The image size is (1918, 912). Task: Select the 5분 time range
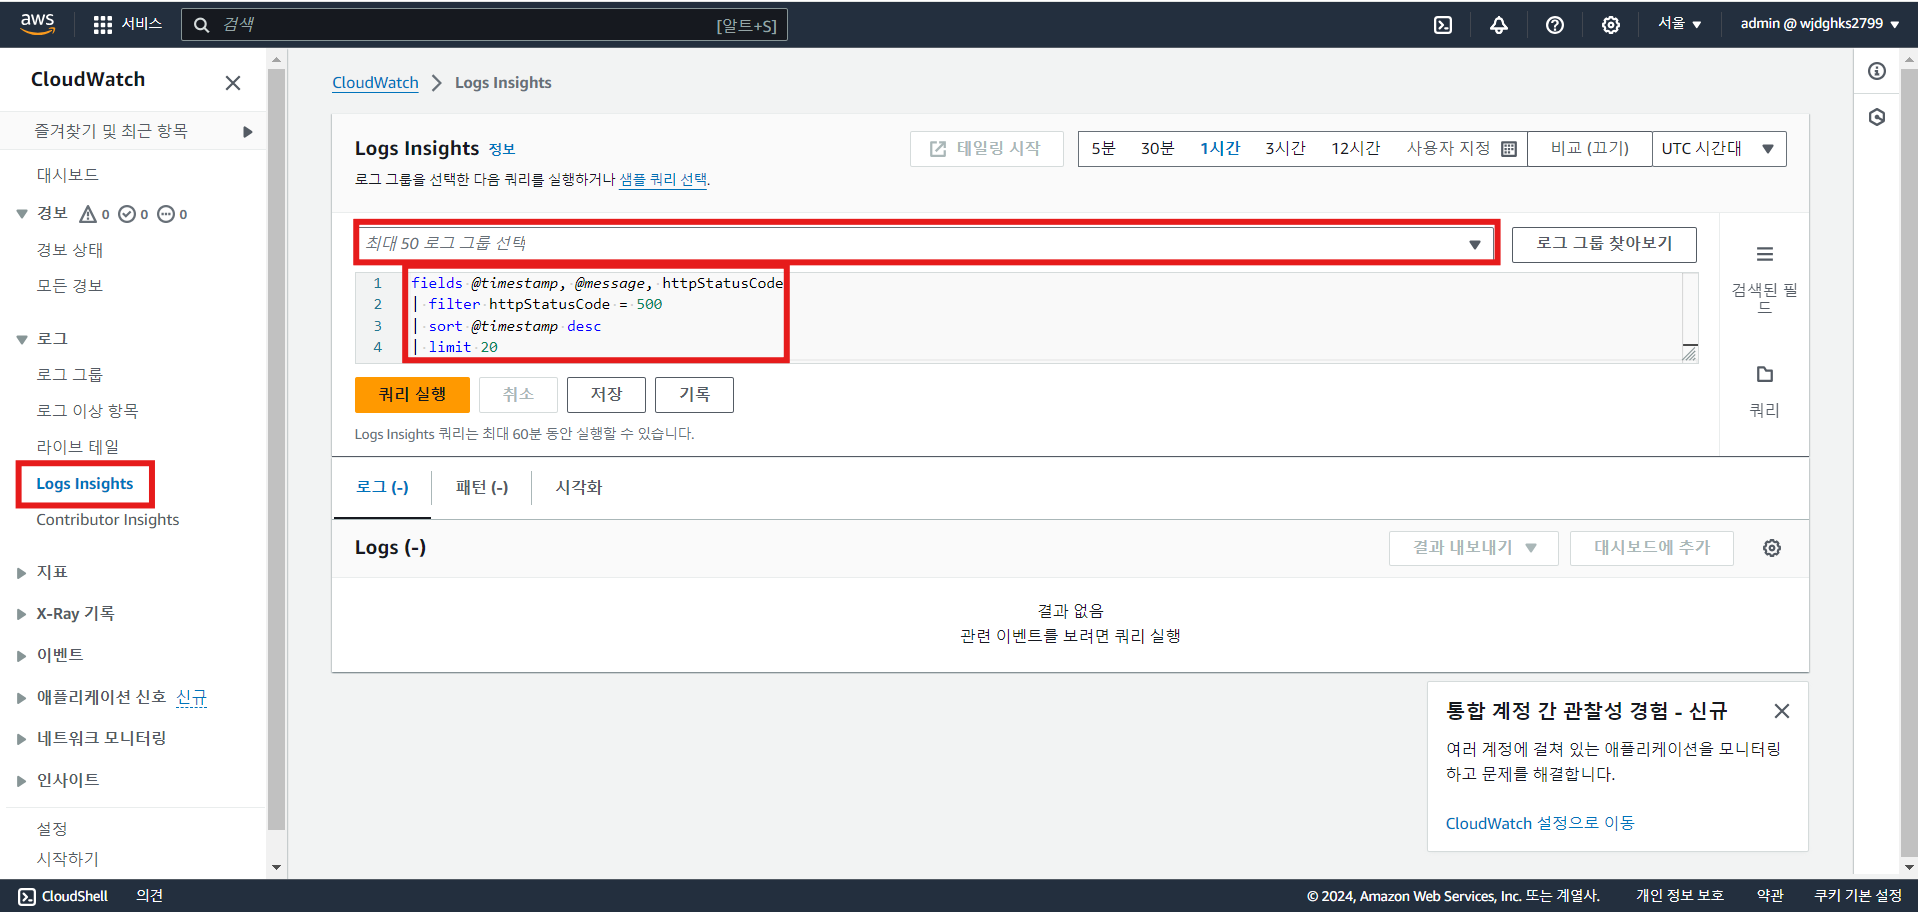[1103, 149]
